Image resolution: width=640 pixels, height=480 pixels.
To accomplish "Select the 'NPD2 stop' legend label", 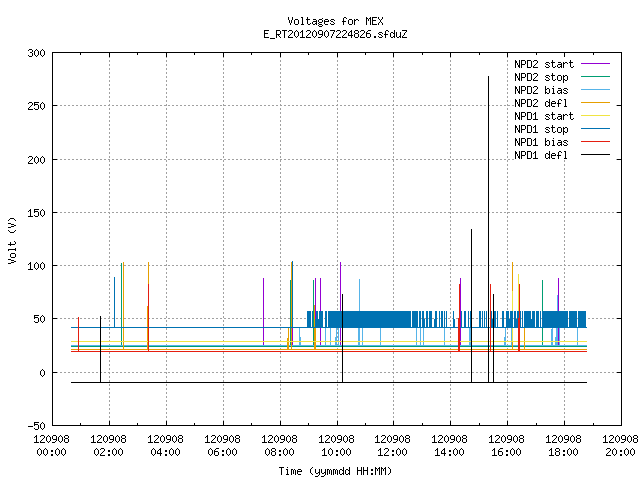I will [541, 77].
